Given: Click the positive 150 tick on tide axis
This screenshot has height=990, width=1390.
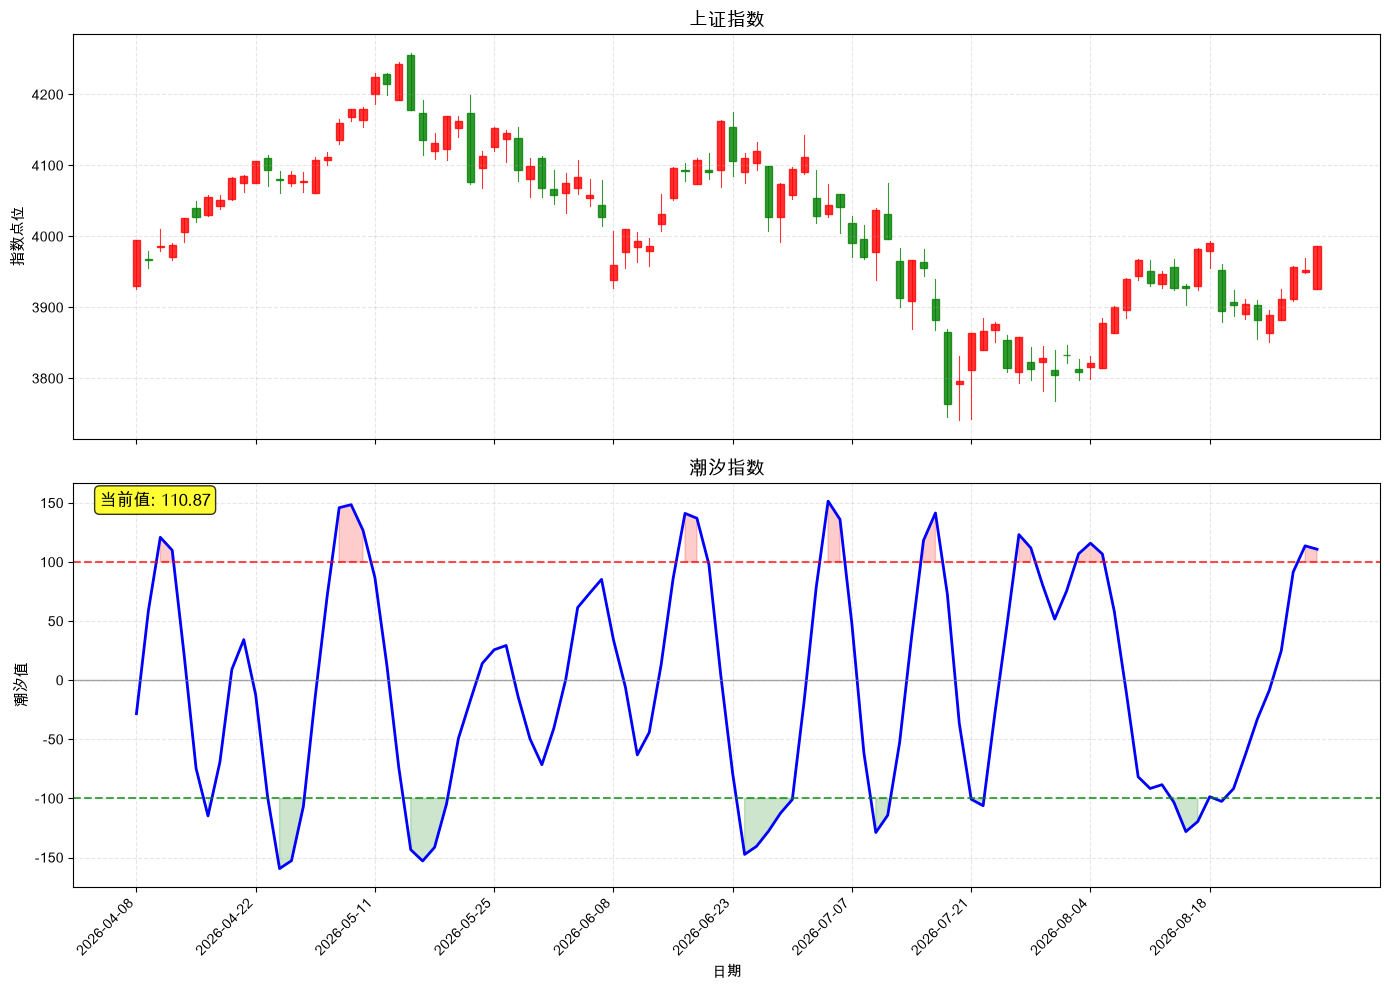Looking at the screenshot, I should click(51, 504).
